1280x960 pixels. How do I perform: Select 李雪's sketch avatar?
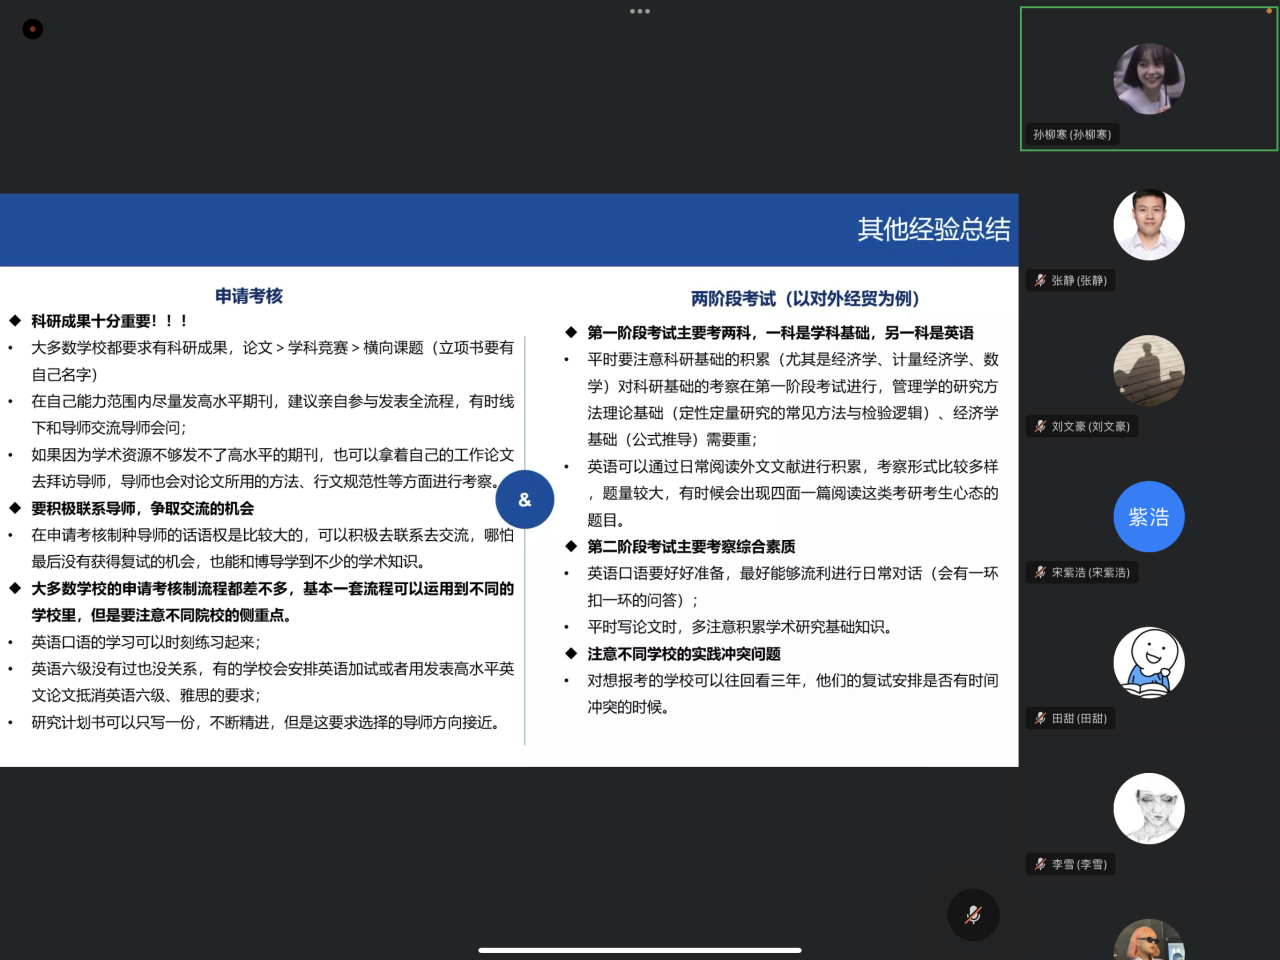pos(1149,809)
